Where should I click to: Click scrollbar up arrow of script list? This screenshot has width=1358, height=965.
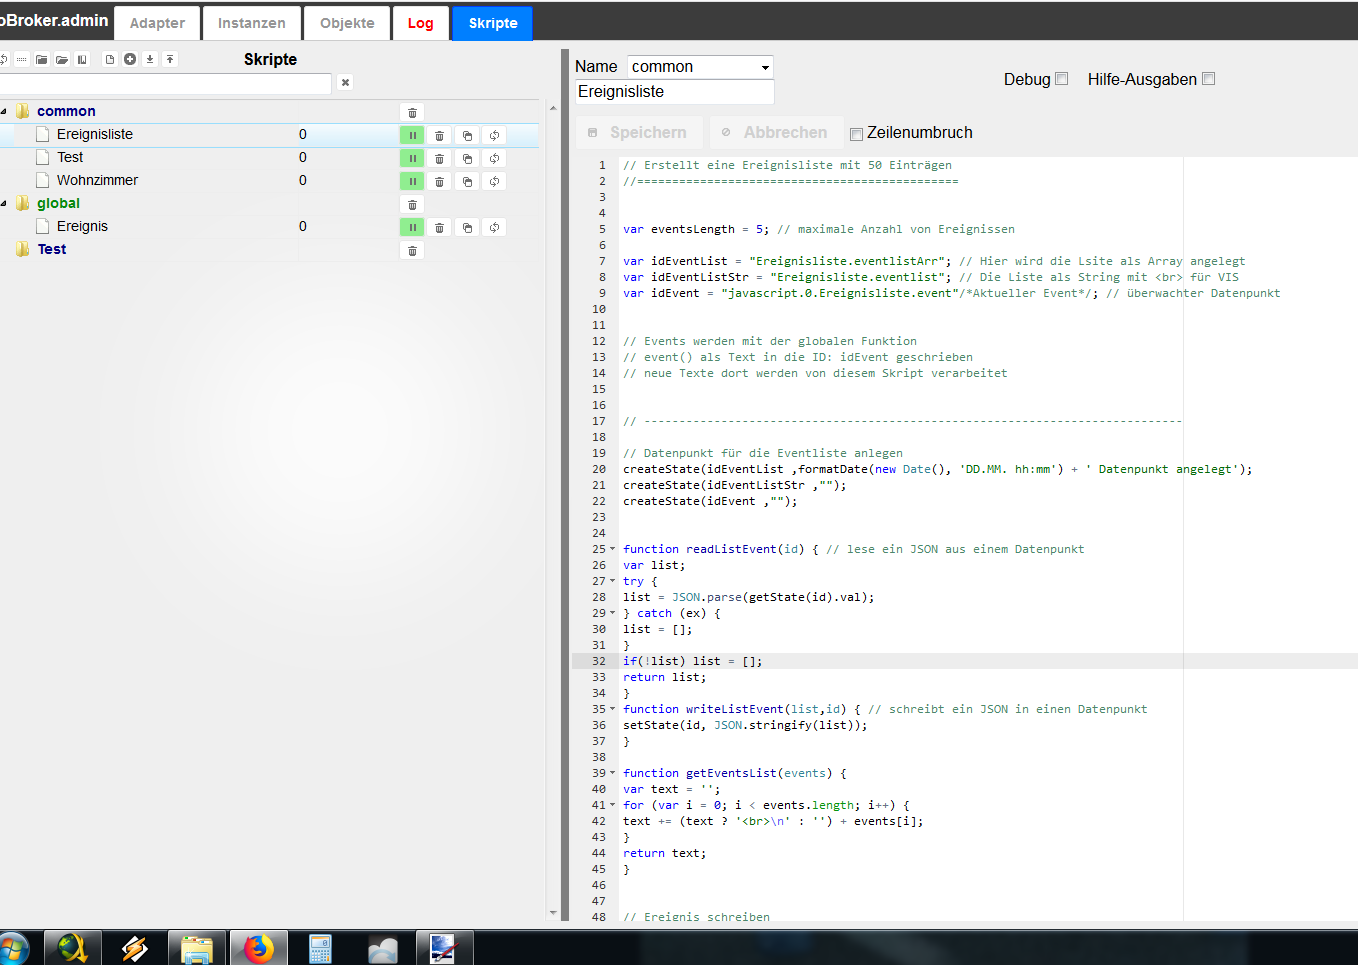pos(553,108)
